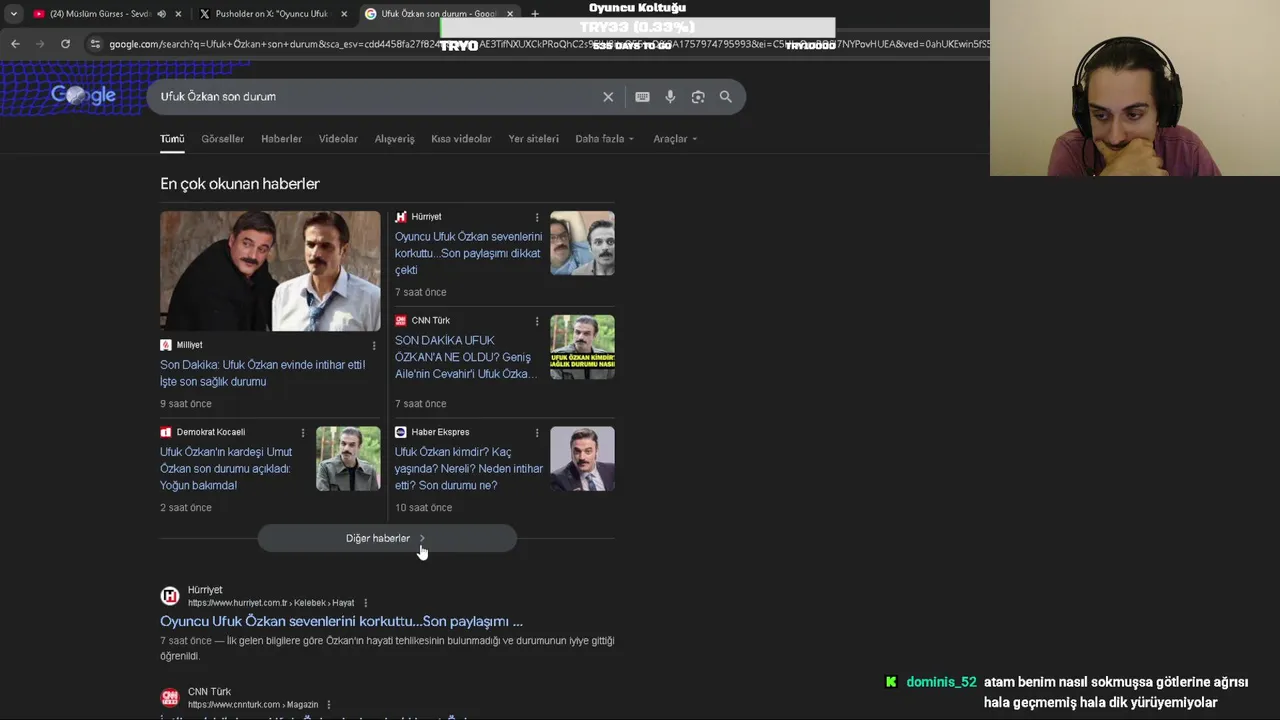1280x720 pixels.
Task: Click inside the Google search input field
Action: [x=375, y=97]
